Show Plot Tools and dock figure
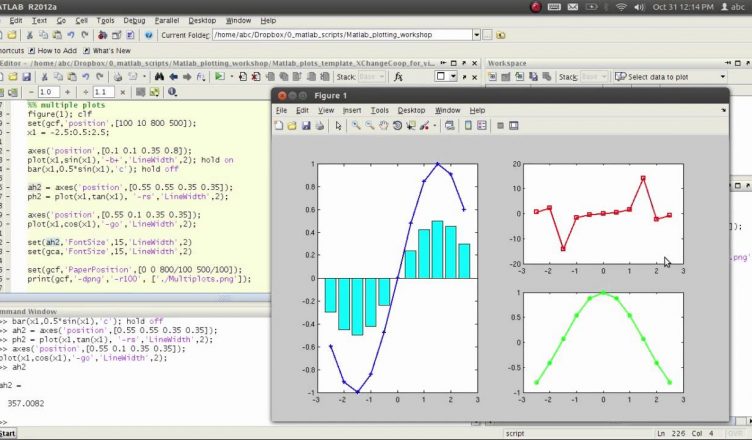Screen dimensions: 752x440 point(514,126)
